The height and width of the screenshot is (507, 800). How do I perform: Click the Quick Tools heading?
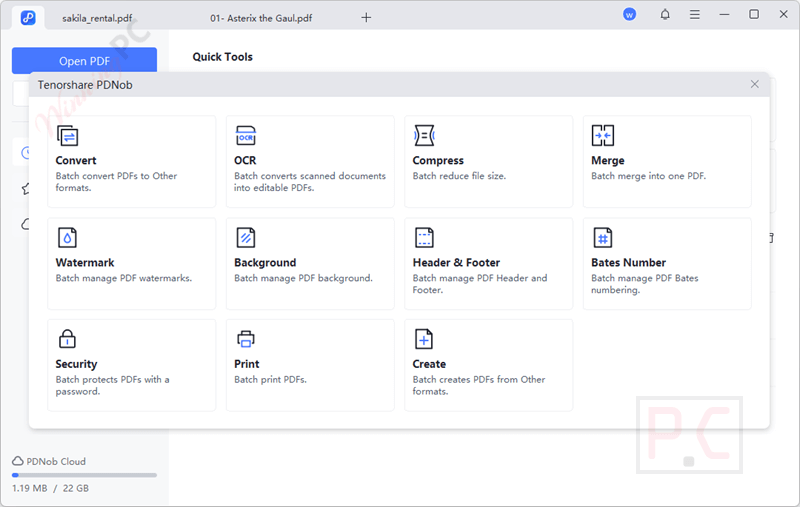[x=222, y=57]
